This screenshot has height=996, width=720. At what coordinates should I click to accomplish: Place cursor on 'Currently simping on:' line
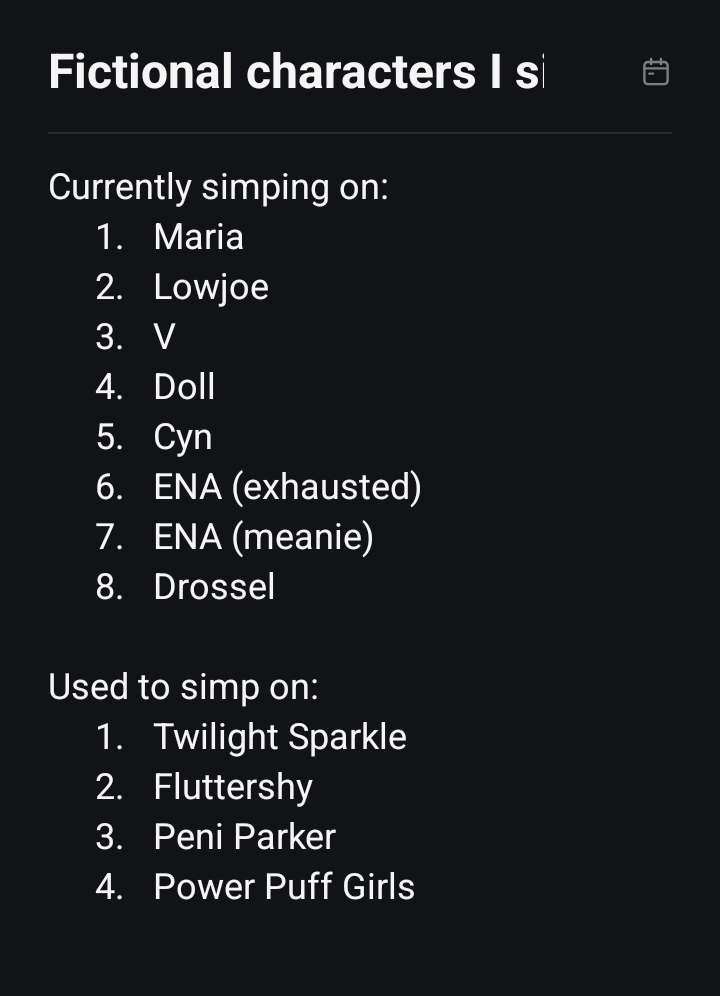218,188
